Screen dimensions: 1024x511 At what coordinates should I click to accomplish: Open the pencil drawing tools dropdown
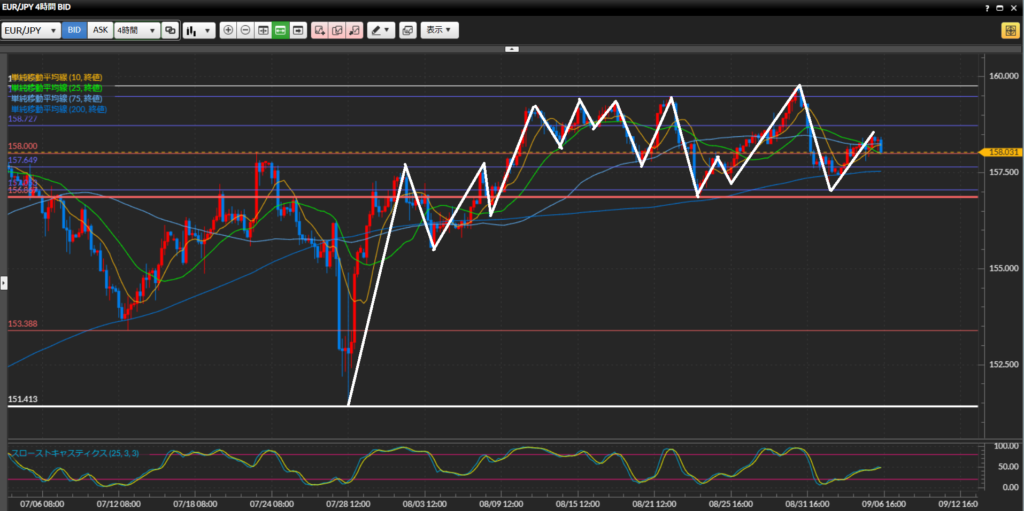pyautogui.click(x=380, y=30)
